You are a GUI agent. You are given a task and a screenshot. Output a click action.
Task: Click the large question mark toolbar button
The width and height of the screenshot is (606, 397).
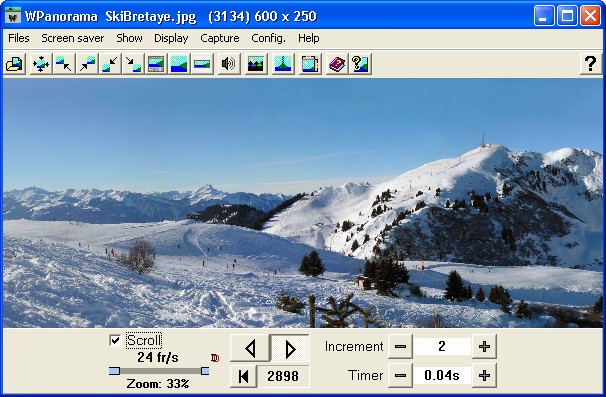pyautogui.click(x=590, y=64)
